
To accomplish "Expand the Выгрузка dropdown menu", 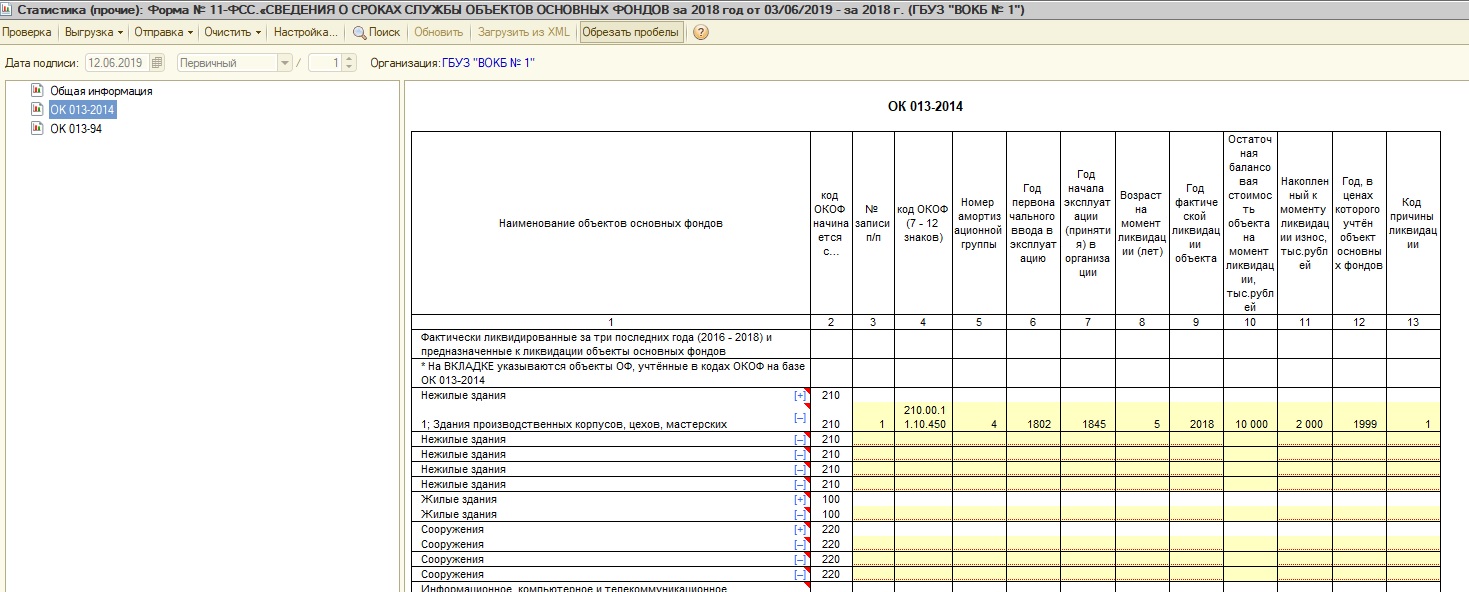I will pyautogui.click(x=93, y=32).
